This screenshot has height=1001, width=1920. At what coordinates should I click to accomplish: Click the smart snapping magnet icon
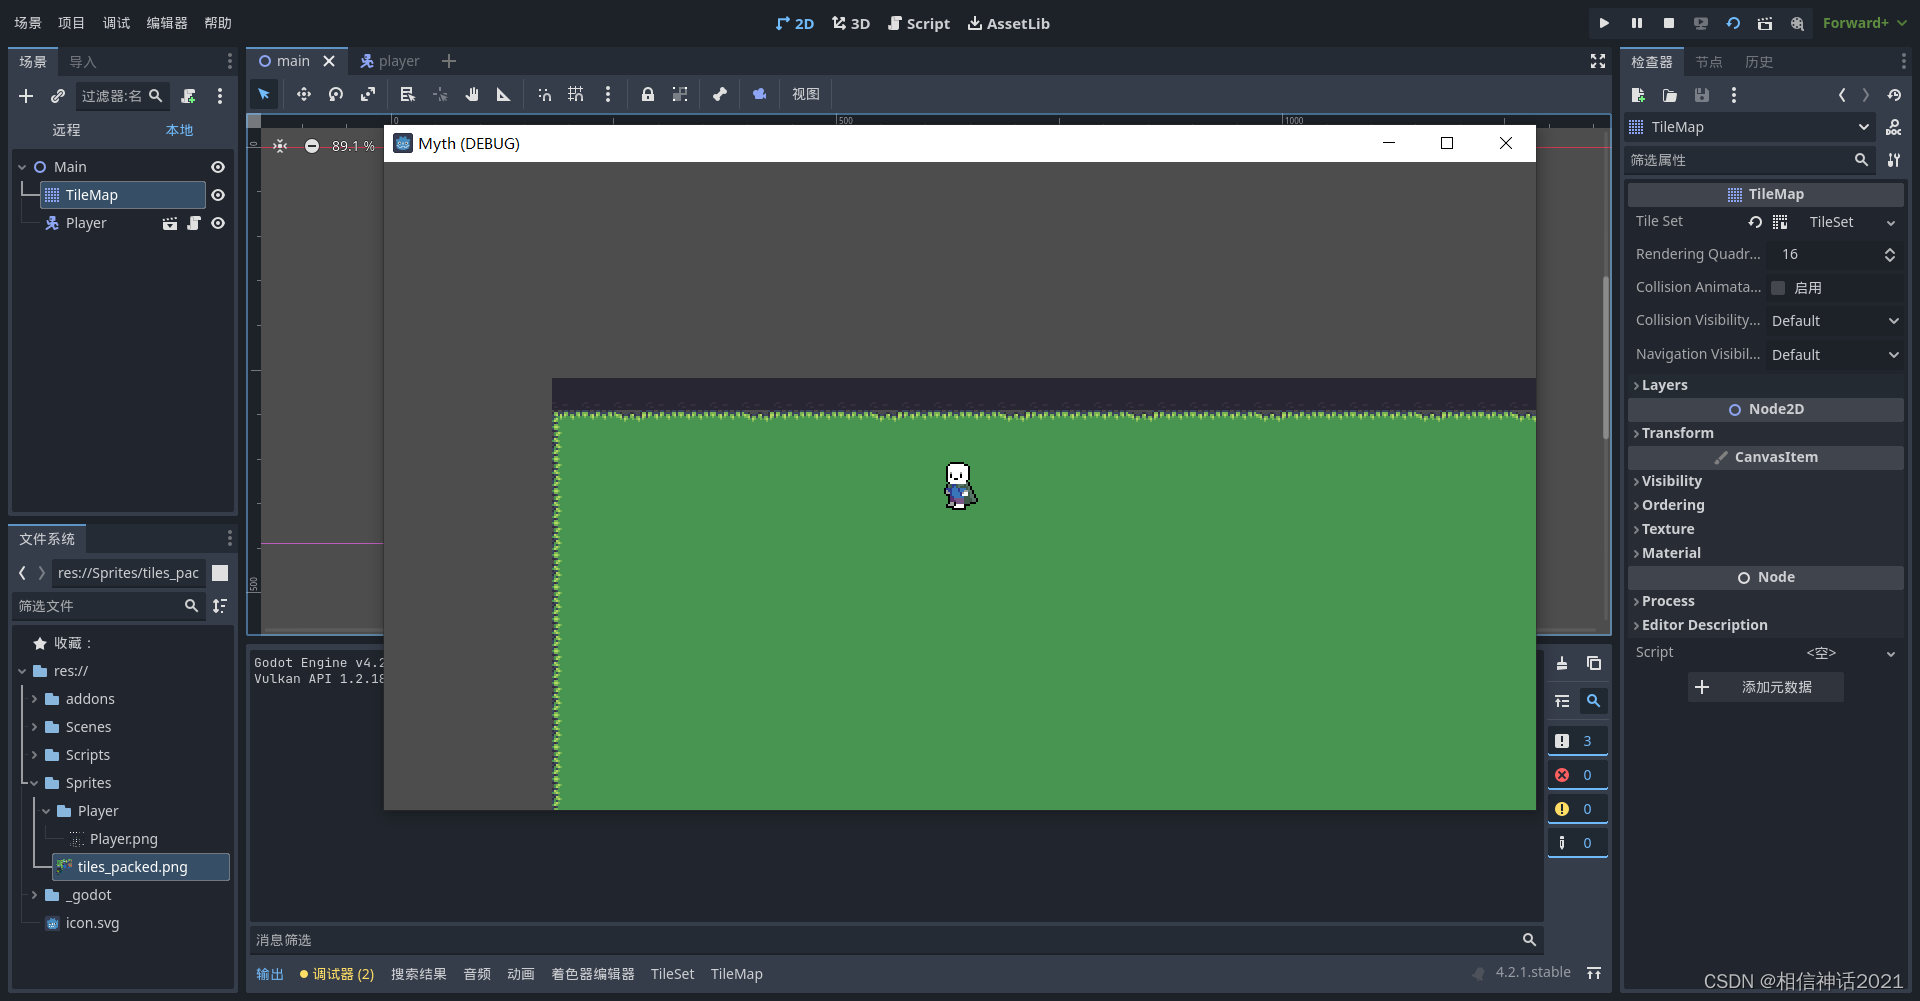pyautogui.click(x=544, y=94)
